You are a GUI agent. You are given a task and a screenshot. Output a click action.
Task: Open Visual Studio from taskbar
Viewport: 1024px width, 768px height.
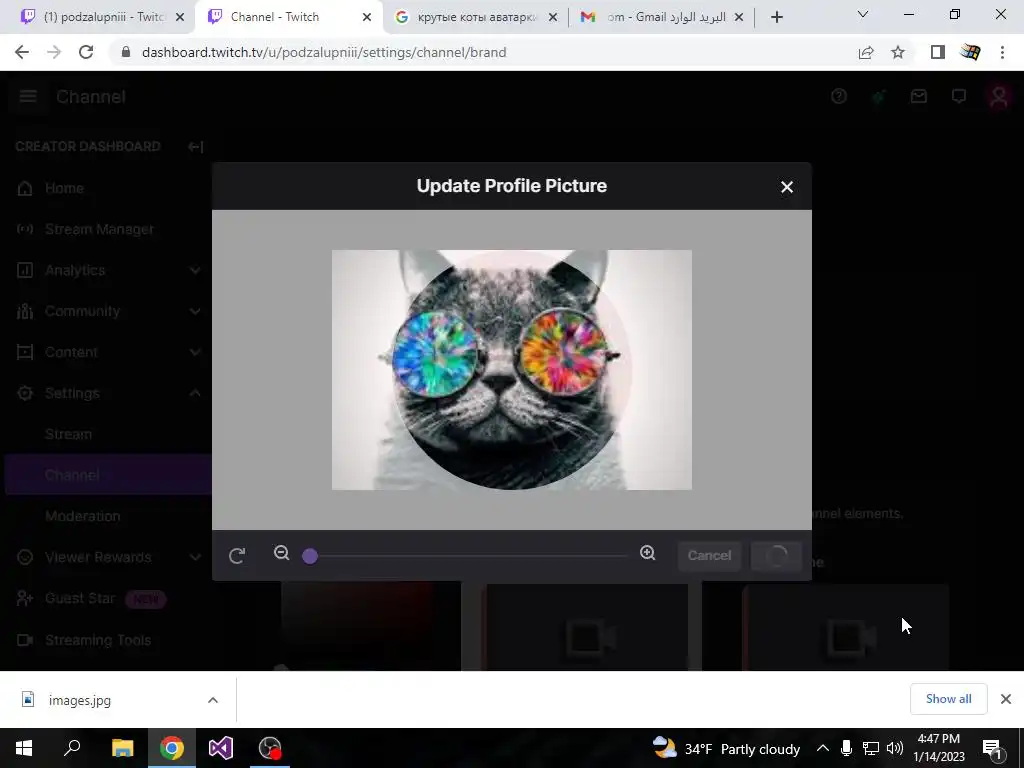221,748
